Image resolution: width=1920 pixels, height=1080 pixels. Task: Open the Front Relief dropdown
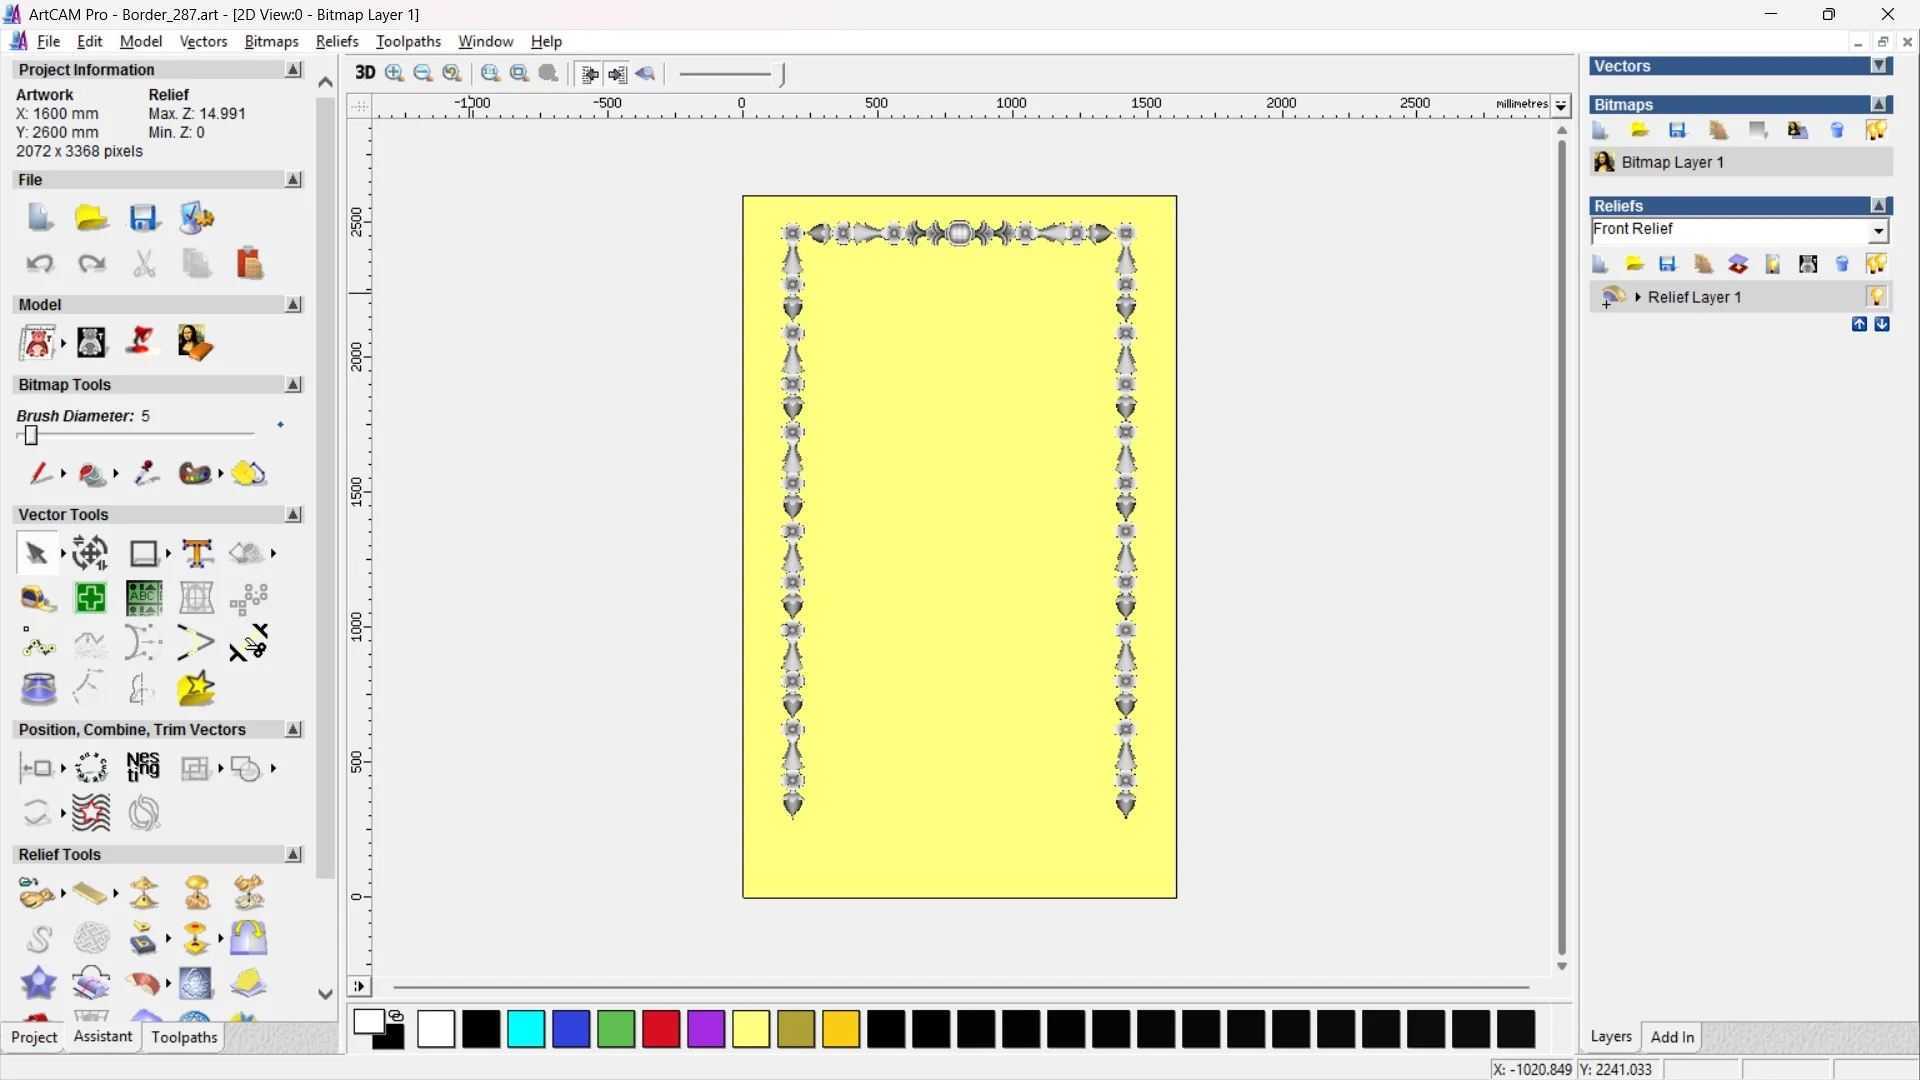pyautogui.click(x=1878, y=231)
